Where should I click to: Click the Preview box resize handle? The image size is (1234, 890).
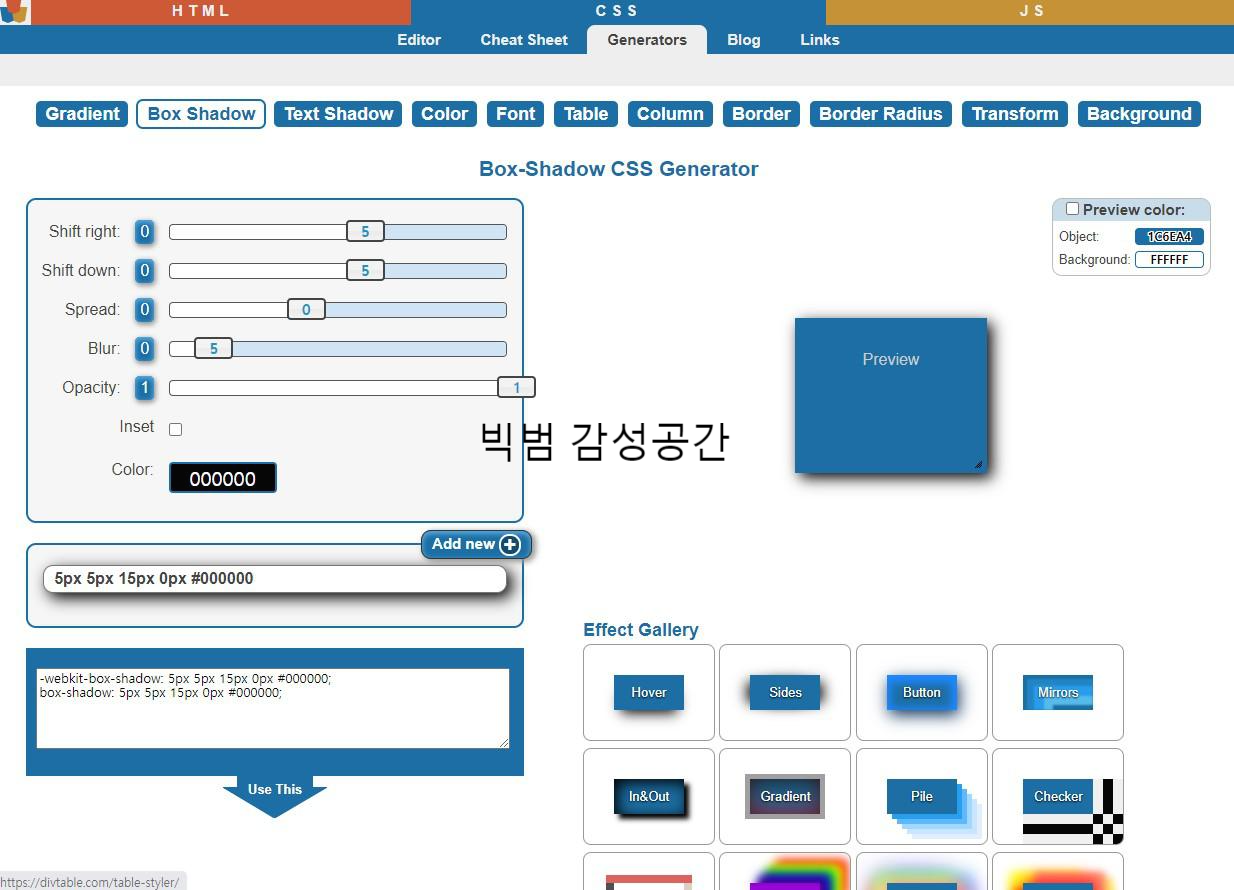coord(978,464)
